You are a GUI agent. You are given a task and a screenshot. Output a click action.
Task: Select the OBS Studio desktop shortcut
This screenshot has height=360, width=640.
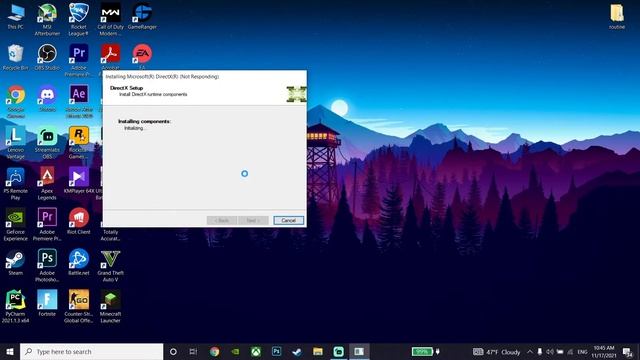tap(47, 58)
